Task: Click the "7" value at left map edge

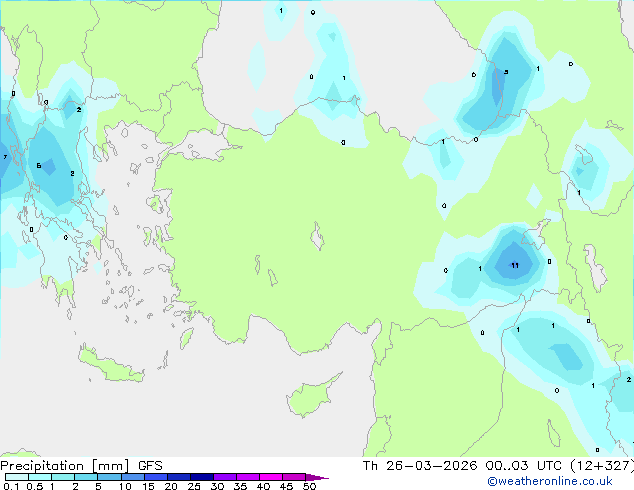Action: point(5,157)
